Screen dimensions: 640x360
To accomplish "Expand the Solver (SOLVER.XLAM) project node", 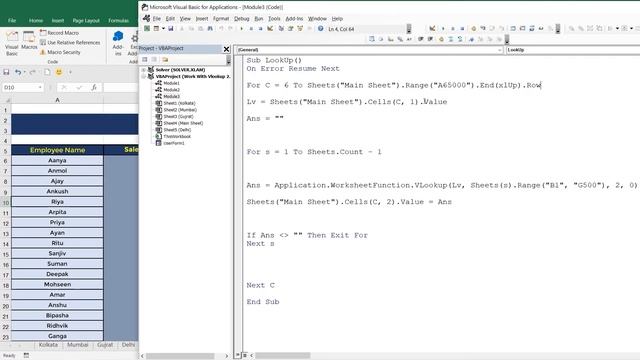I will [x=144, y=70].
